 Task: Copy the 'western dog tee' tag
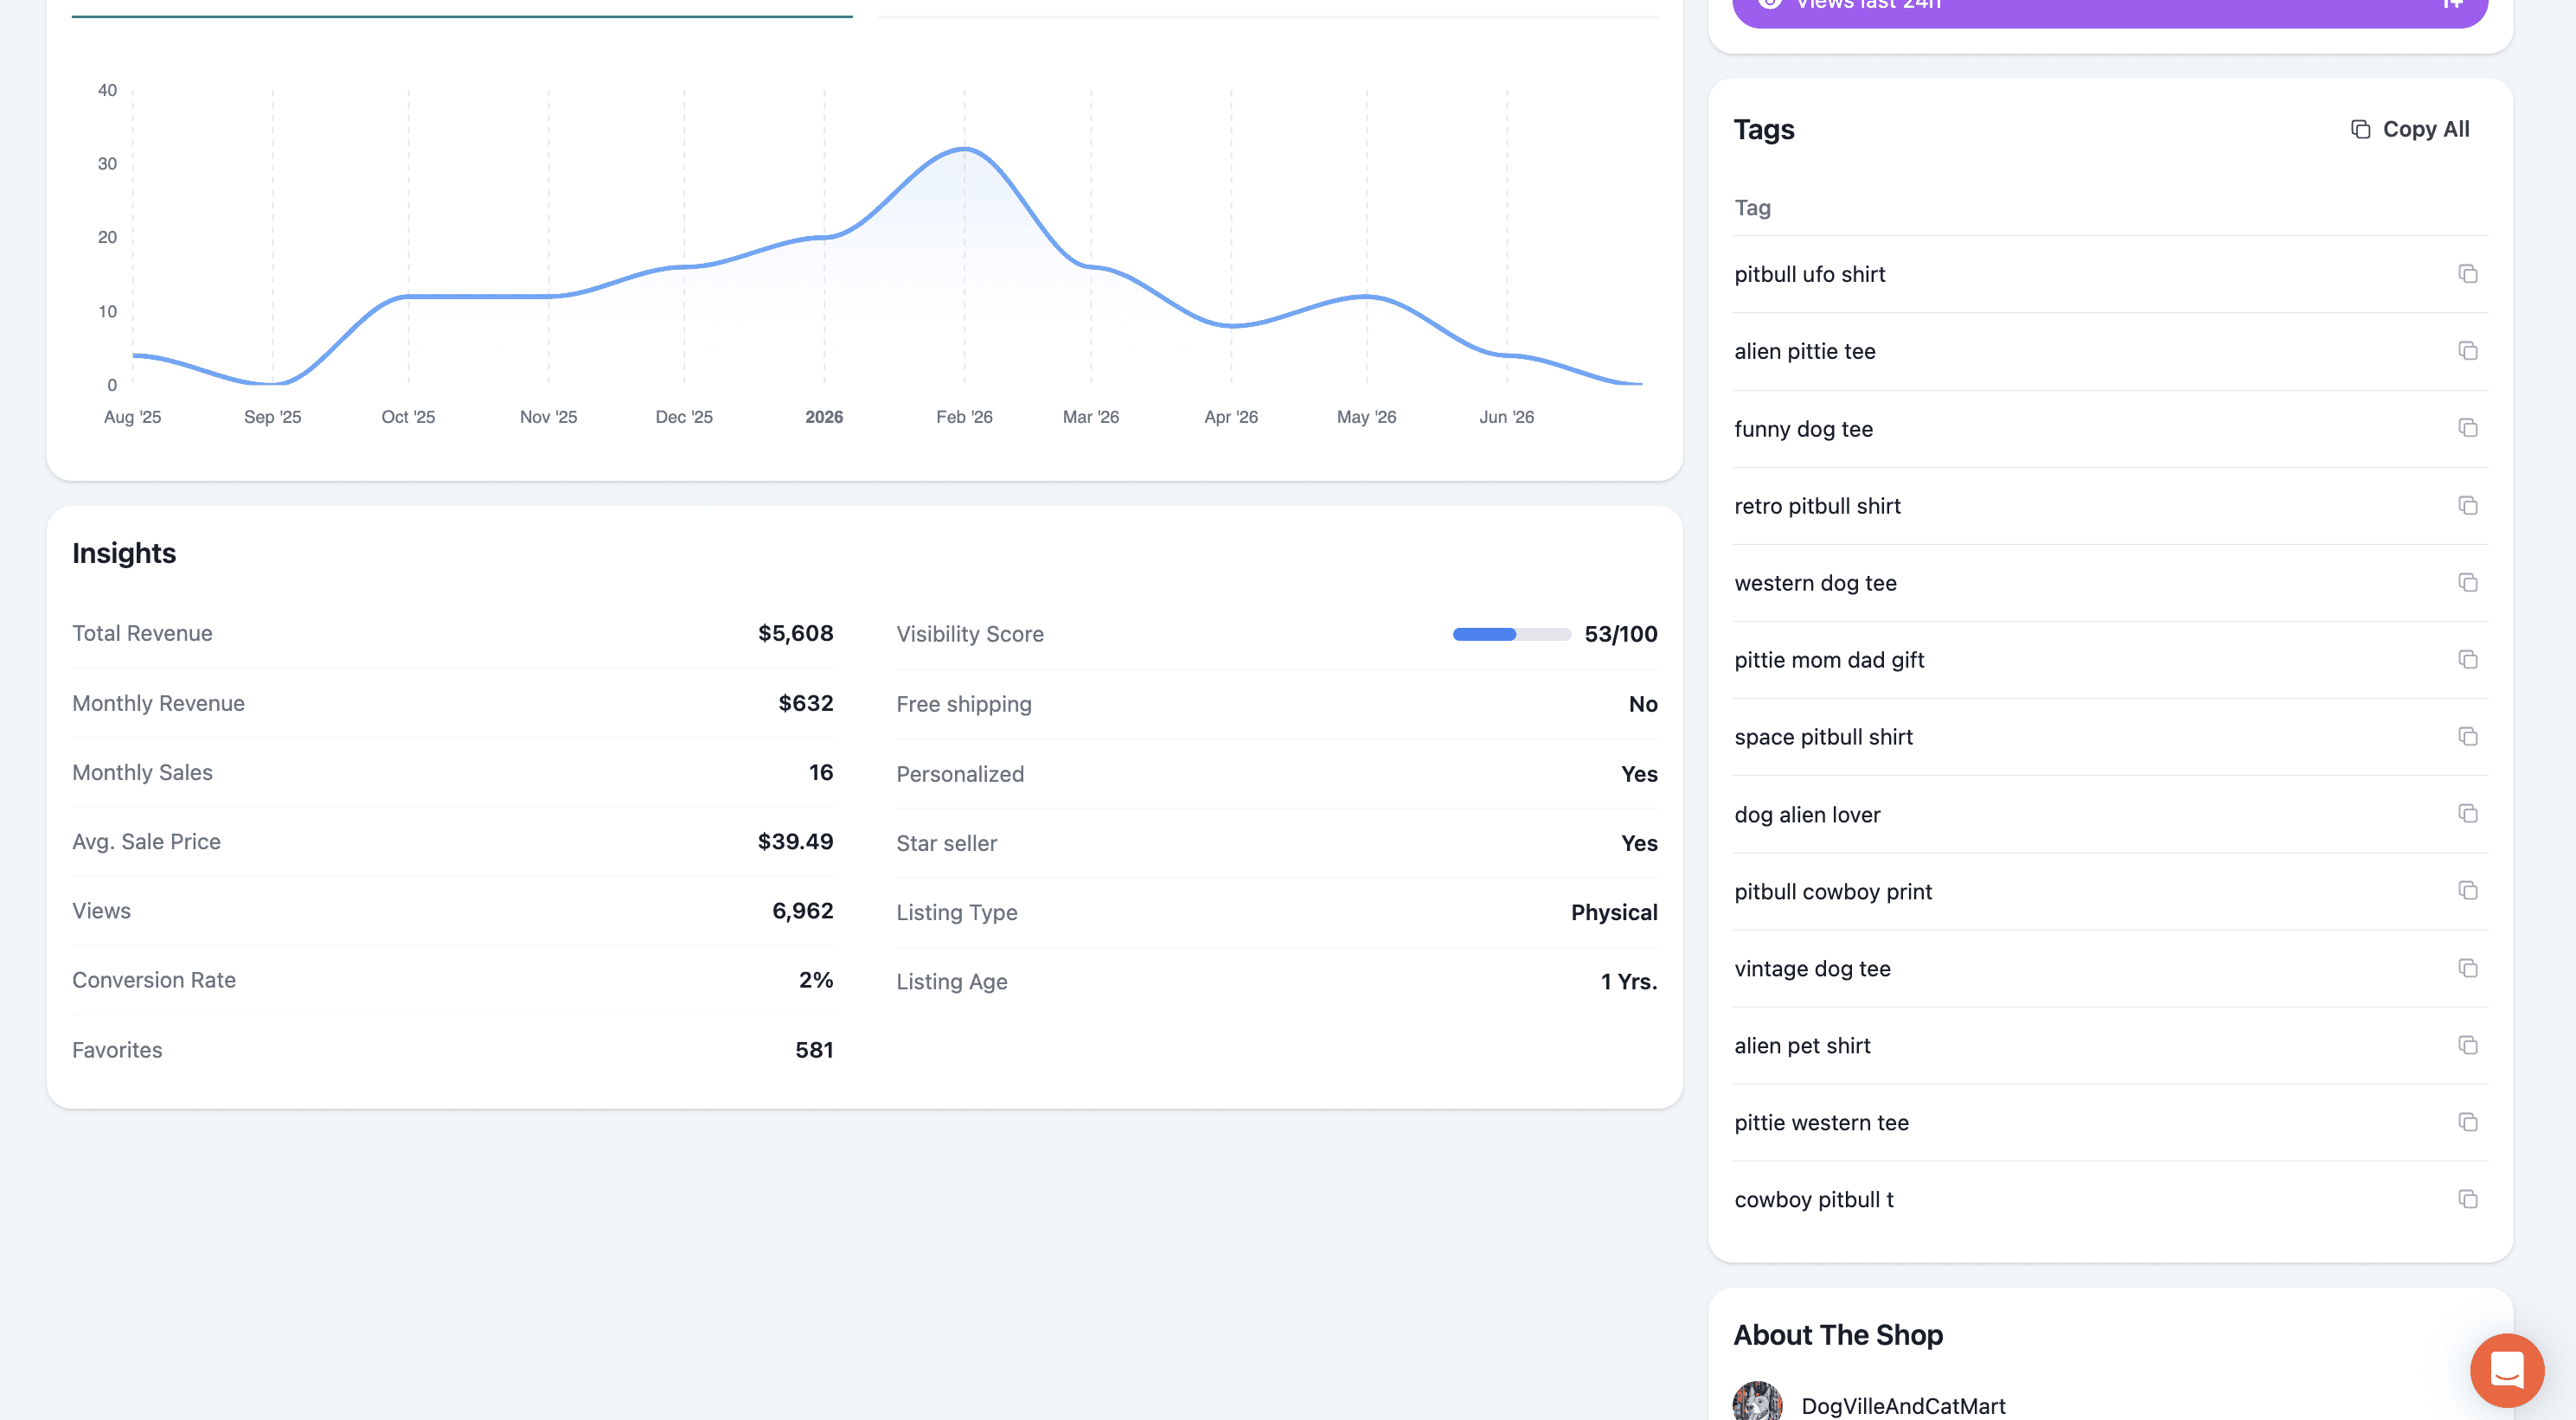[x=2467, y=582]
